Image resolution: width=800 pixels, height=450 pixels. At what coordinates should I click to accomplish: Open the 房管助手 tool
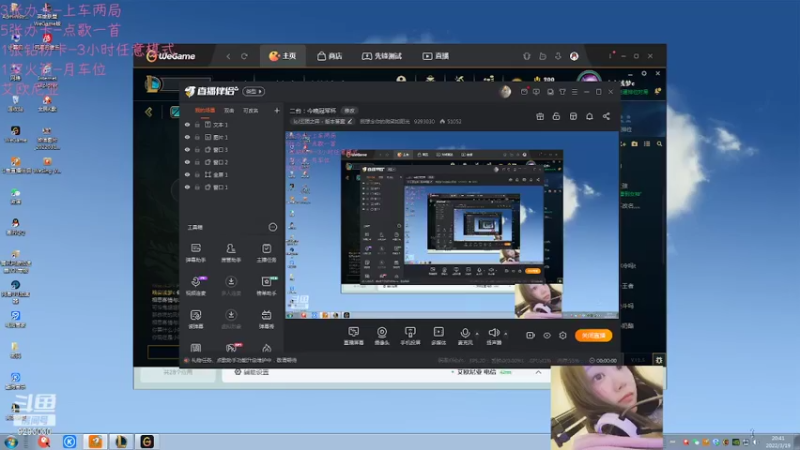point(231,253)
